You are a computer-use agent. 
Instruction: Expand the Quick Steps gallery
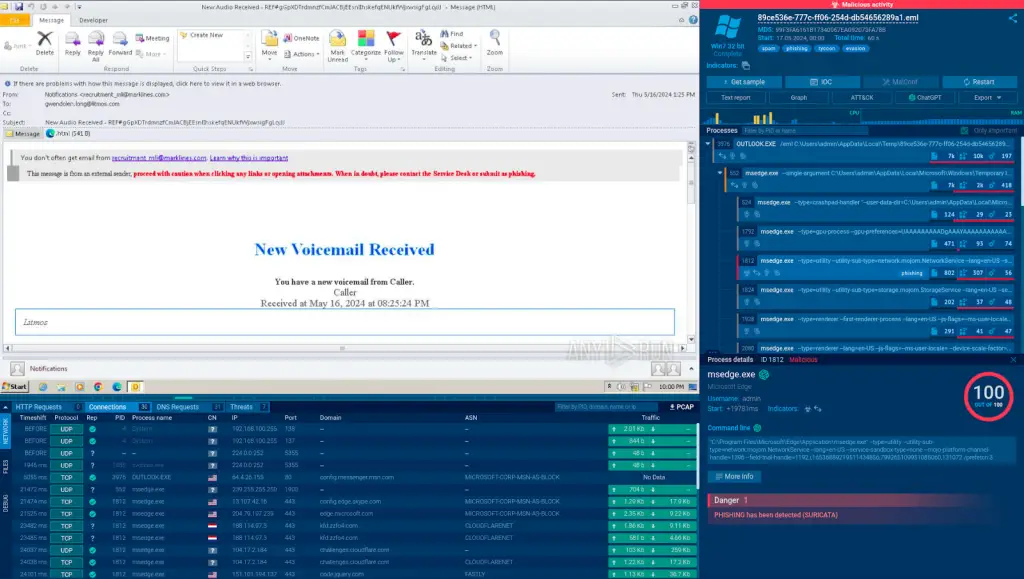(248, 57)
